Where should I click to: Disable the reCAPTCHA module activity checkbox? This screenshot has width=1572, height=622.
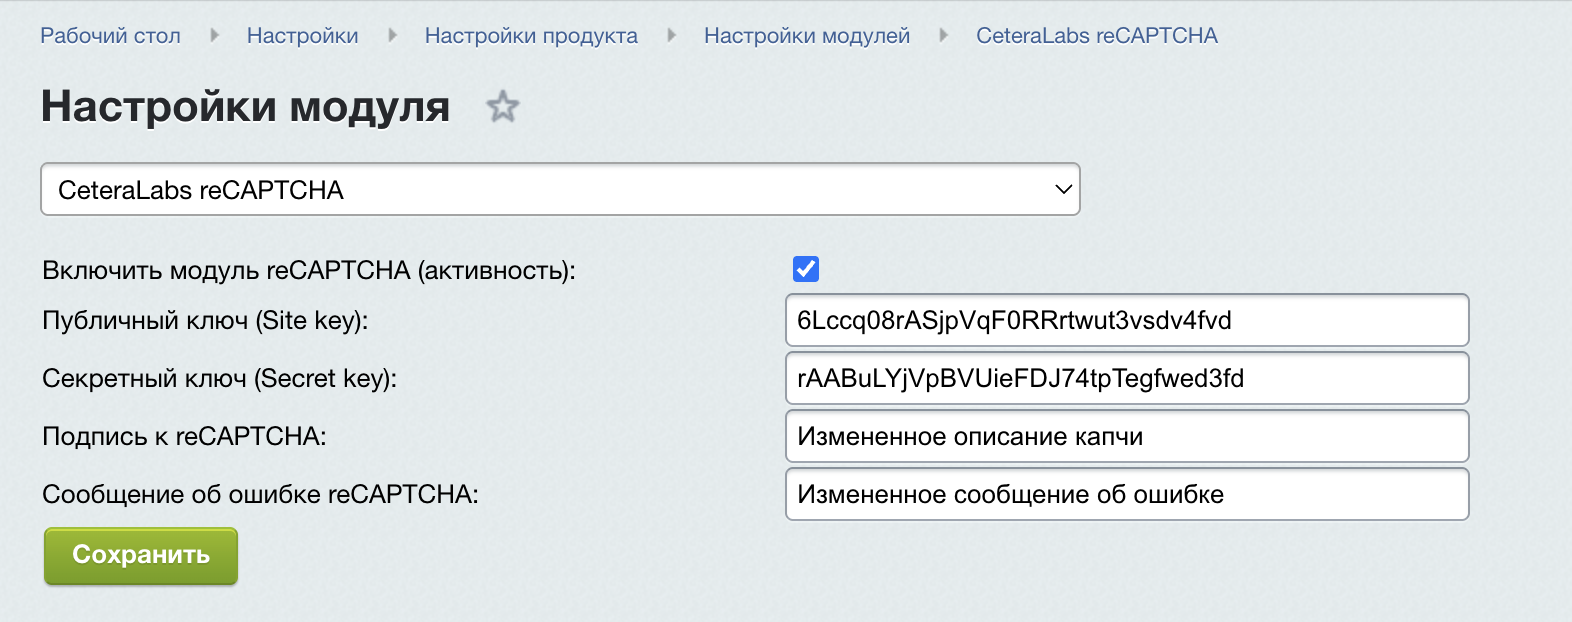806,269
